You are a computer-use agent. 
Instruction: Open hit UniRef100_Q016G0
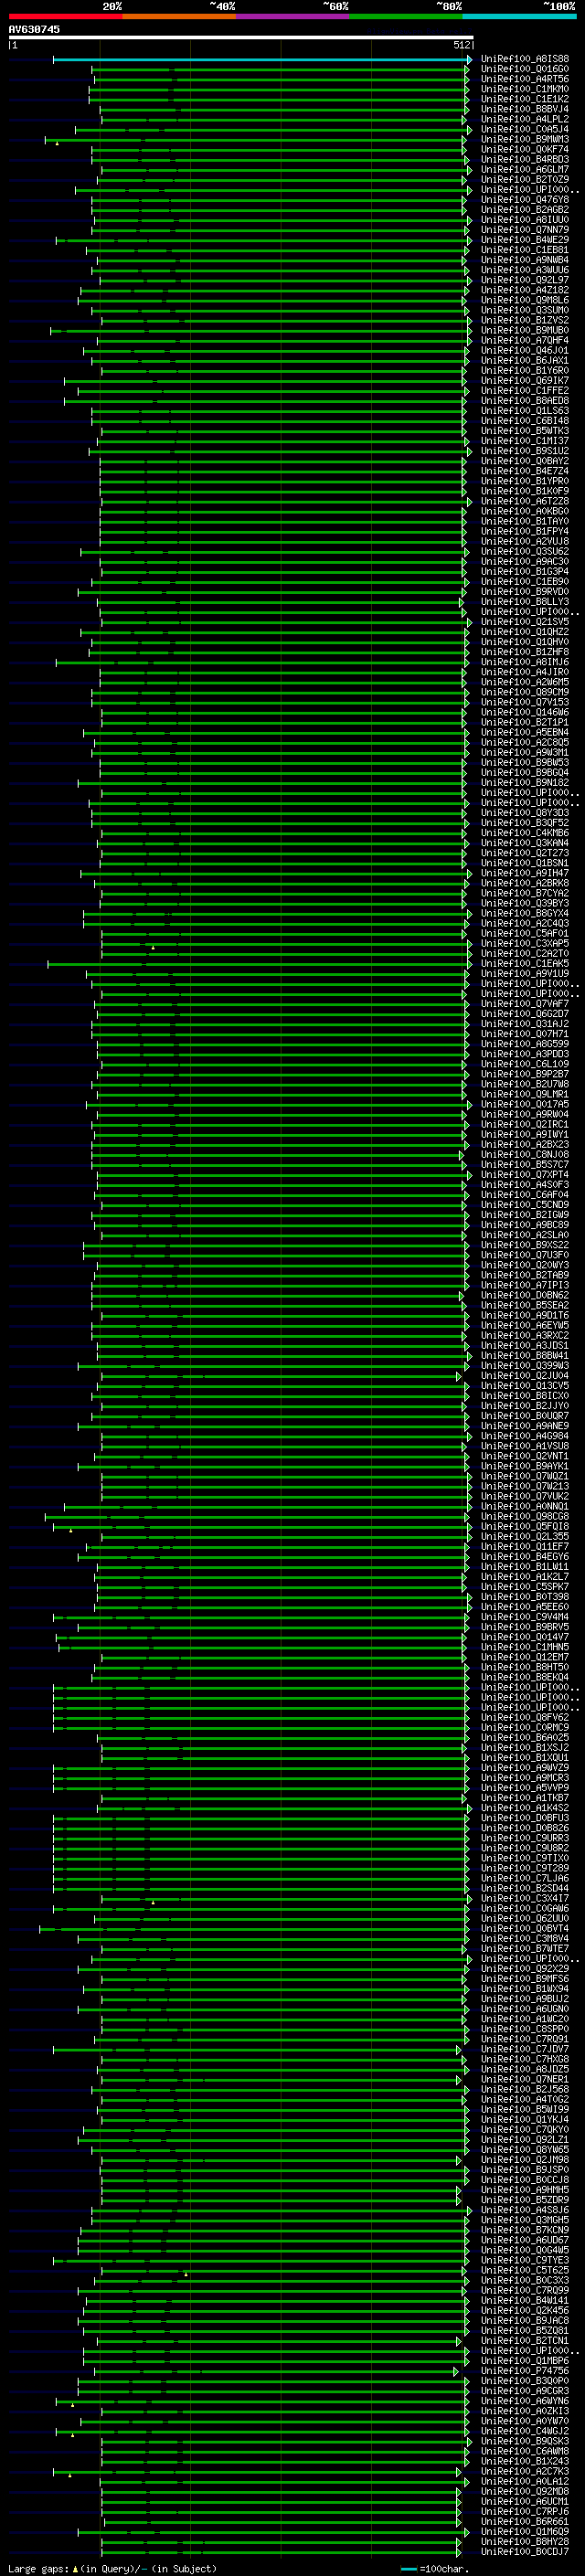point(525,69)
